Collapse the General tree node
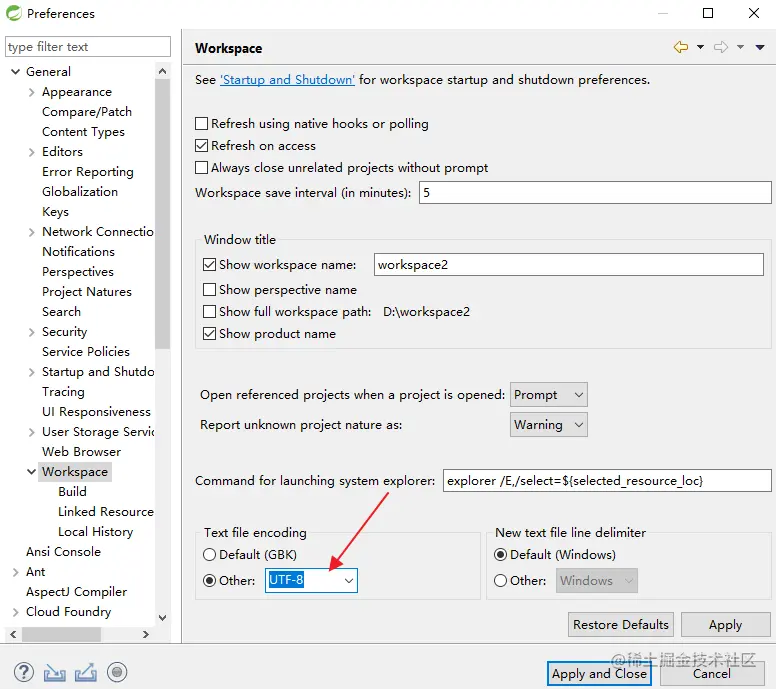Screen dimensions: 776x689 [x=15, y=72]
